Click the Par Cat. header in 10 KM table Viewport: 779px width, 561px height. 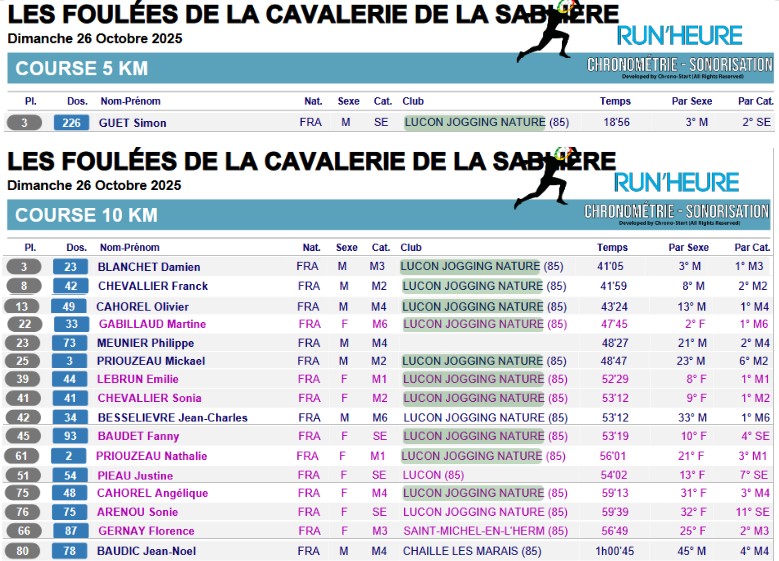(752, 247)
